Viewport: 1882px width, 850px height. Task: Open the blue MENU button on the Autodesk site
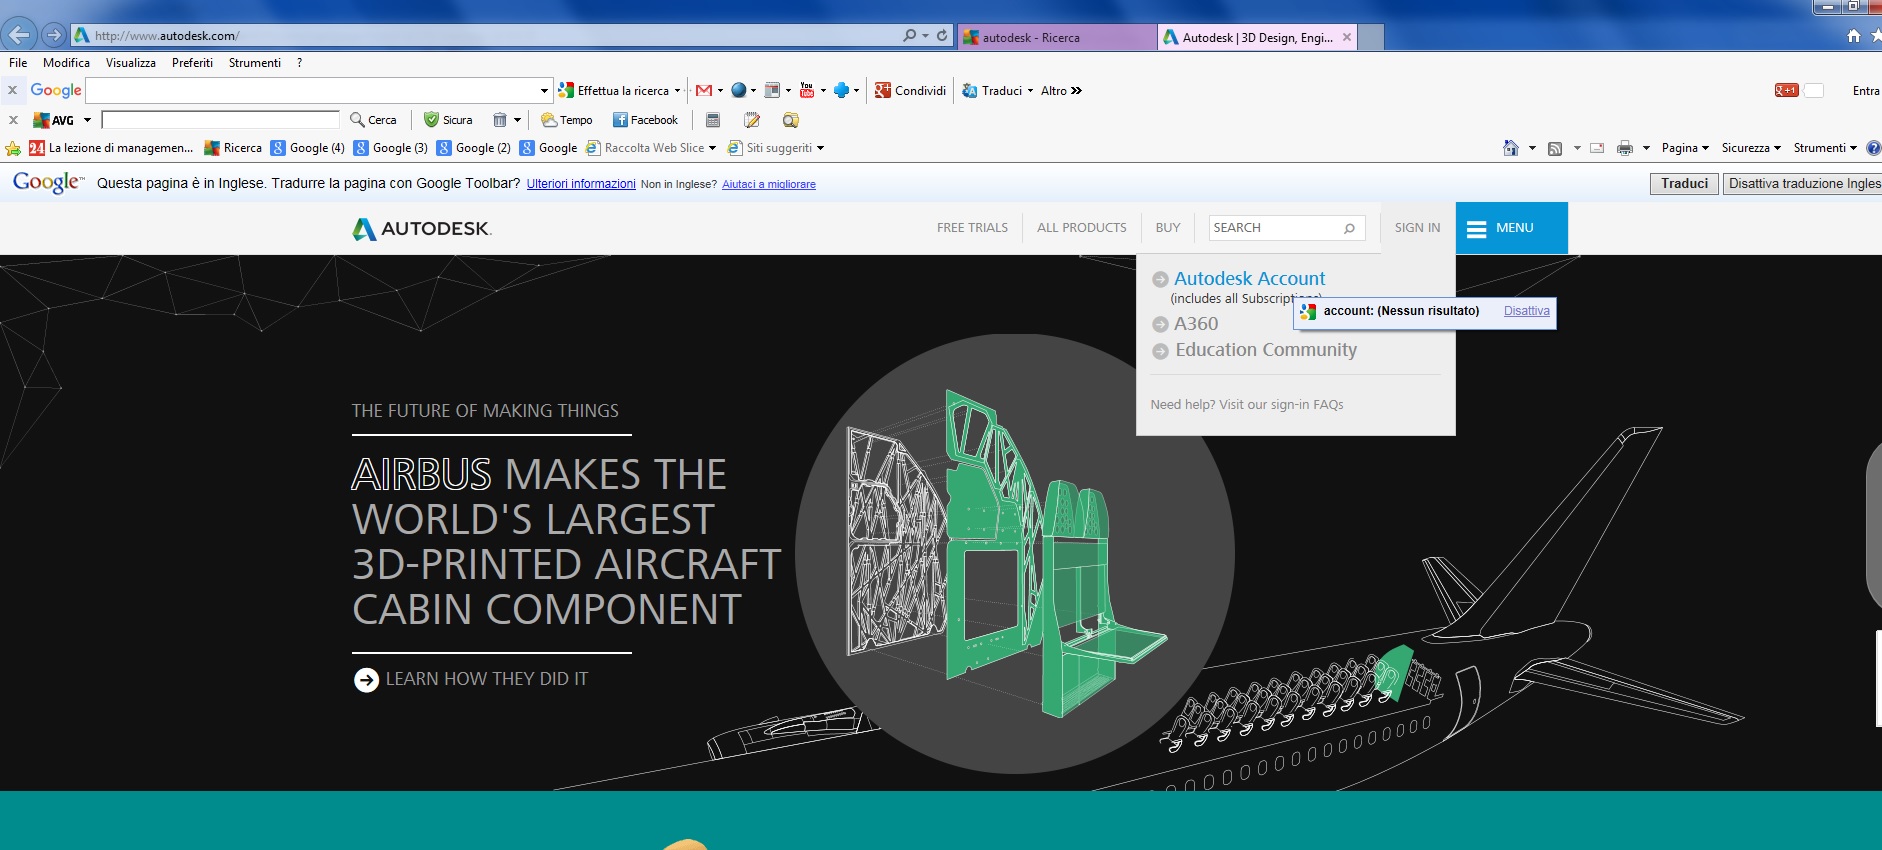point(1511,228)
